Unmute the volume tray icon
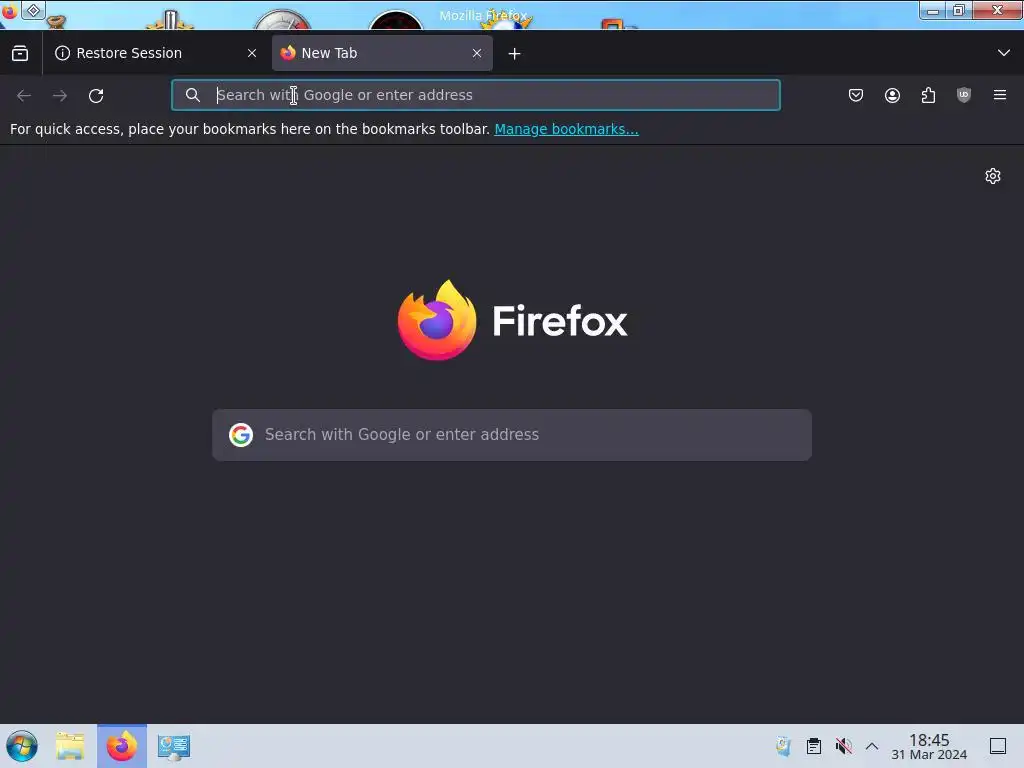The image size is (1024, 768). coord(844,746)
